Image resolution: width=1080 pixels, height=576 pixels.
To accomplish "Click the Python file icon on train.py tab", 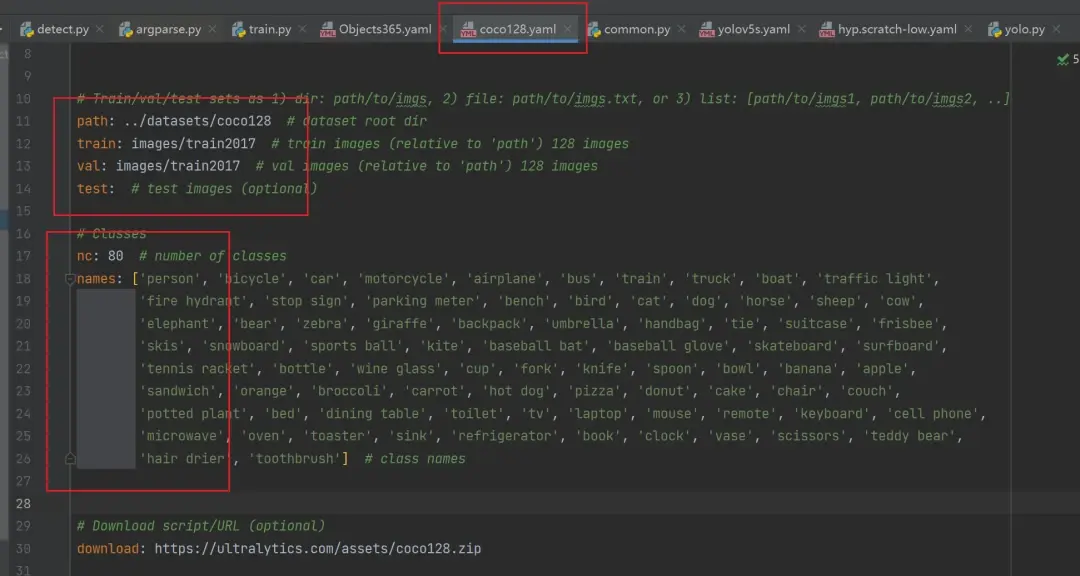I will [238, 30].
